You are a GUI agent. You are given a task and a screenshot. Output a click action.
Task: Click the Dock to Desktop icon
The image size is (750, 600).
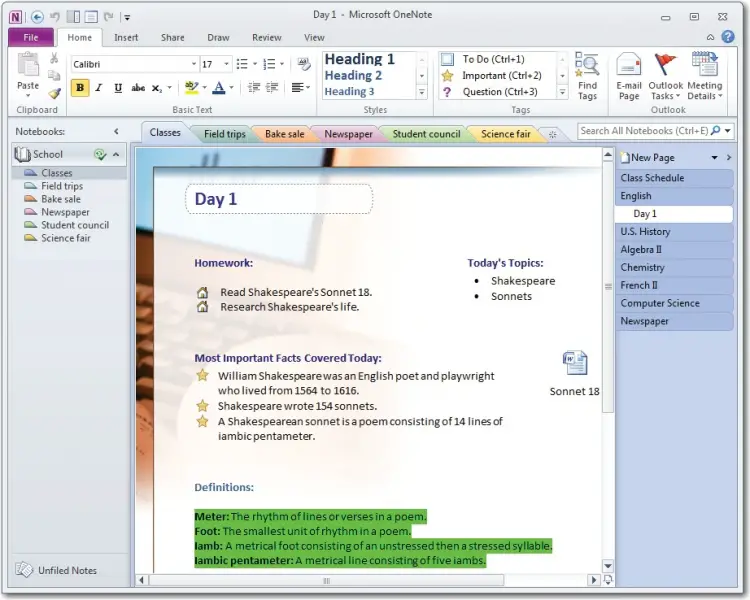(x=74, y=17)
